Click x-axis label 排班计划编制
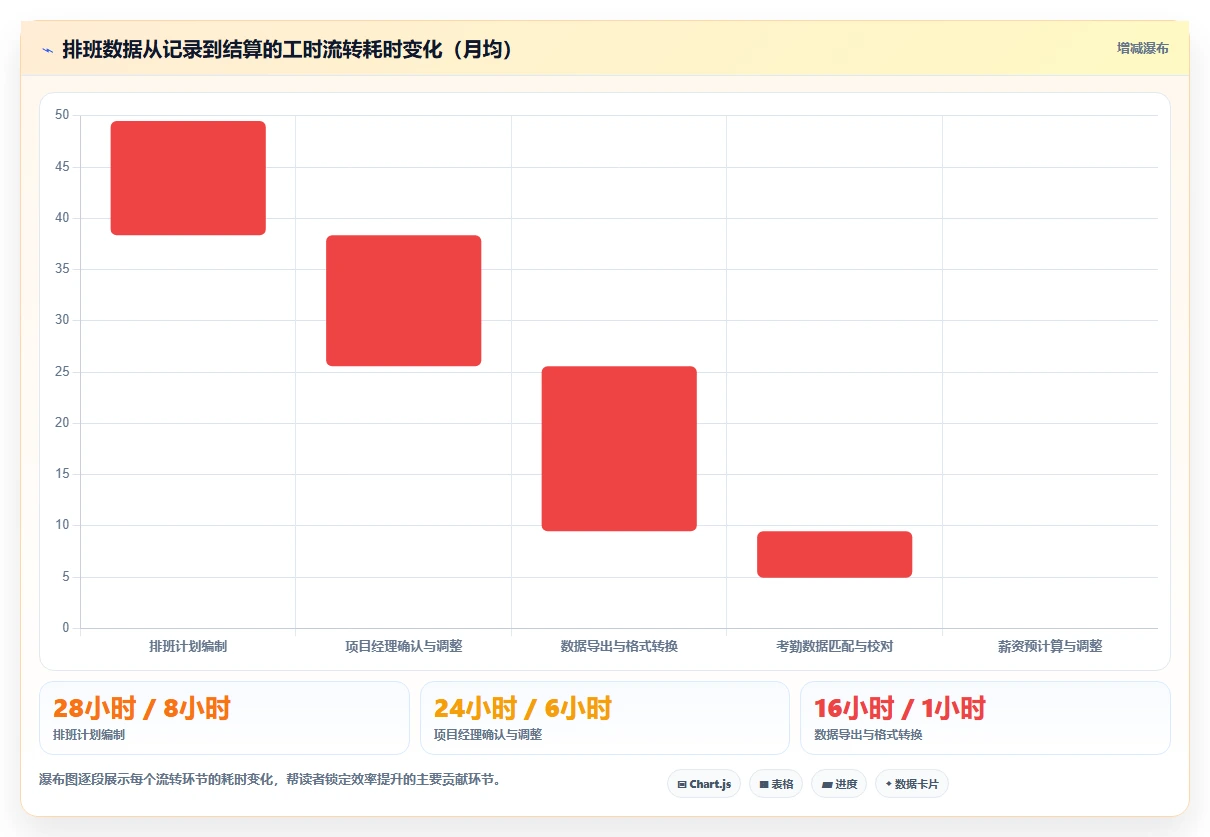 (188, 646)
